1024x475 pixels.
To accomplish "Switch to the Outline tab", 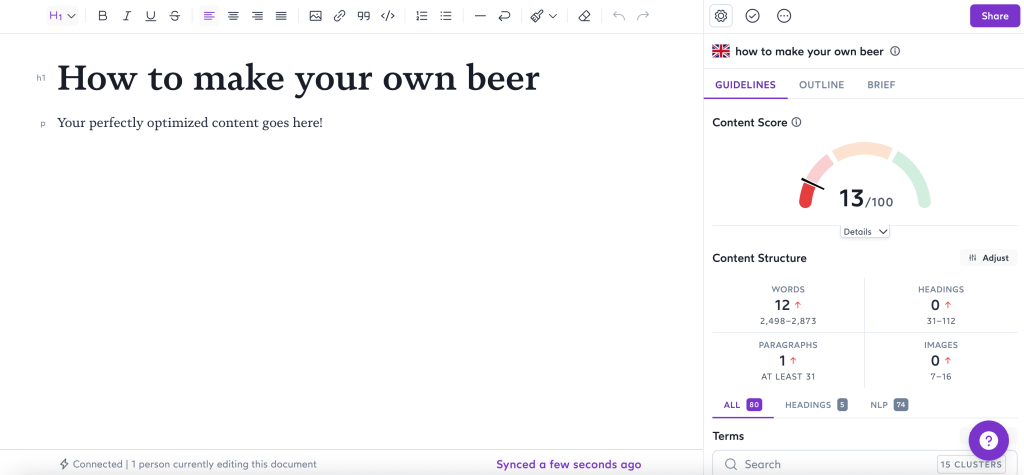I will click(x=822, y=85).
